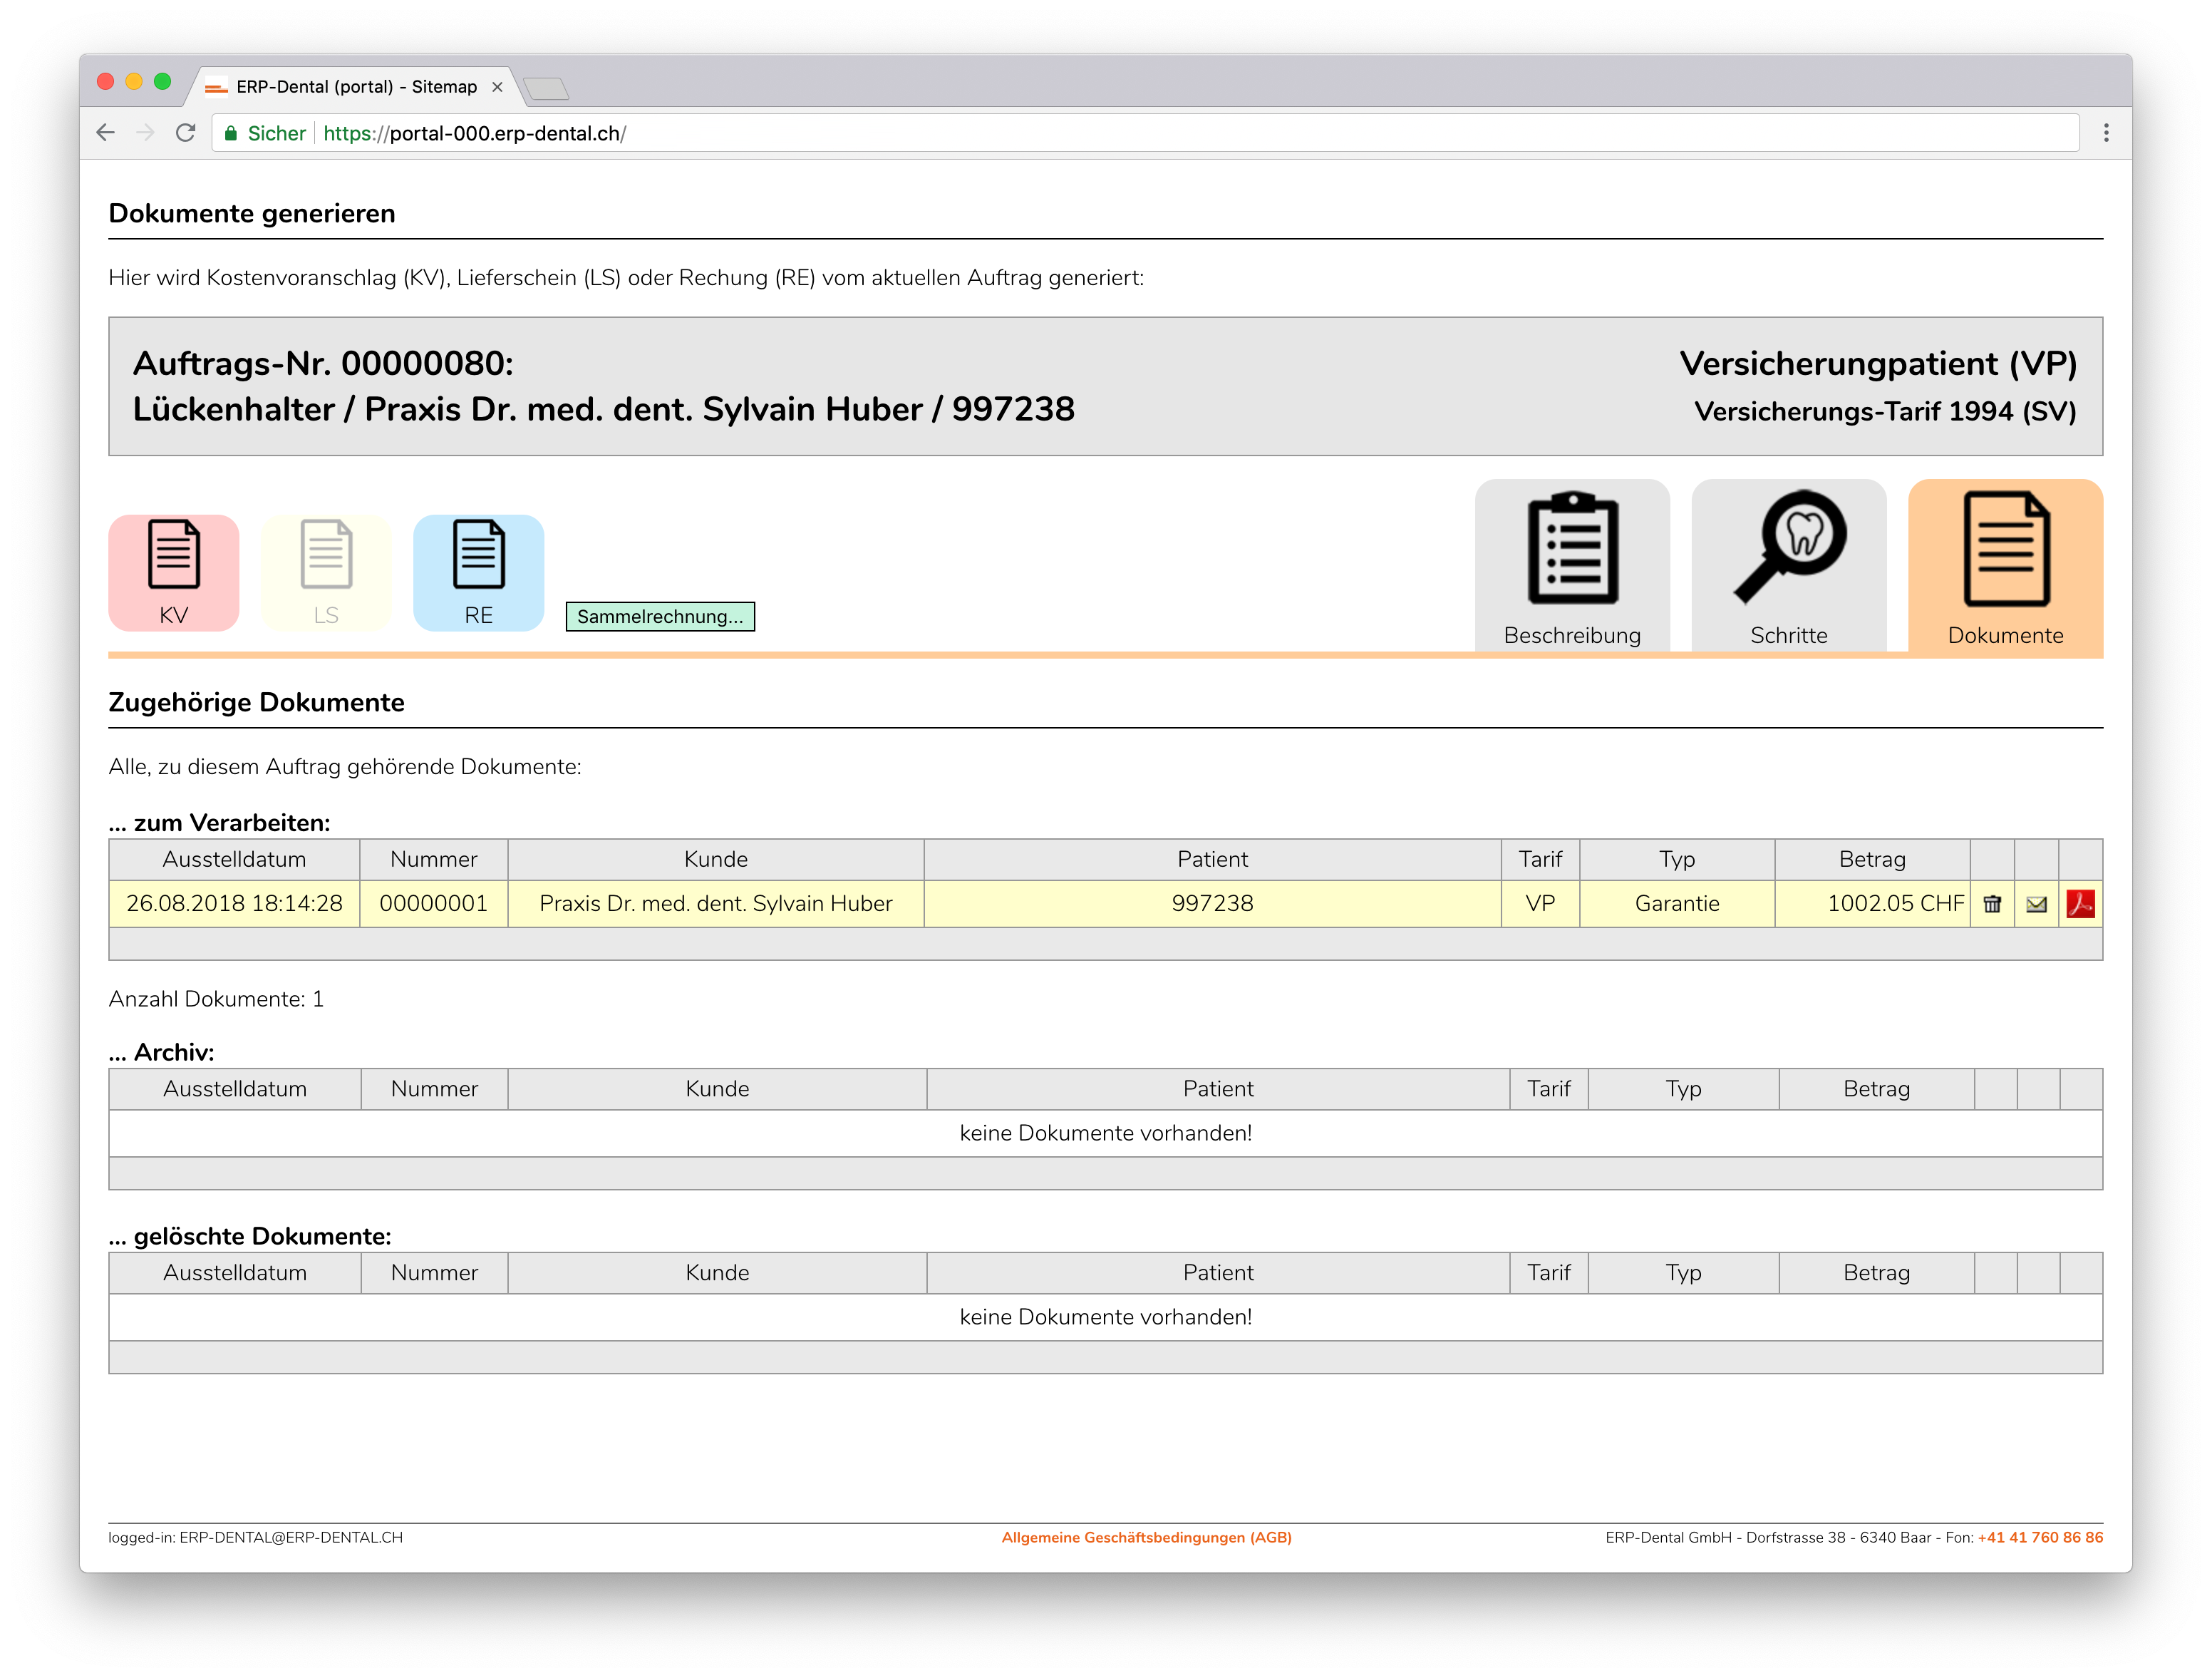Click document number 00000001 cell
This screenshot has height=1678, width=2212.
pos(433,903)
